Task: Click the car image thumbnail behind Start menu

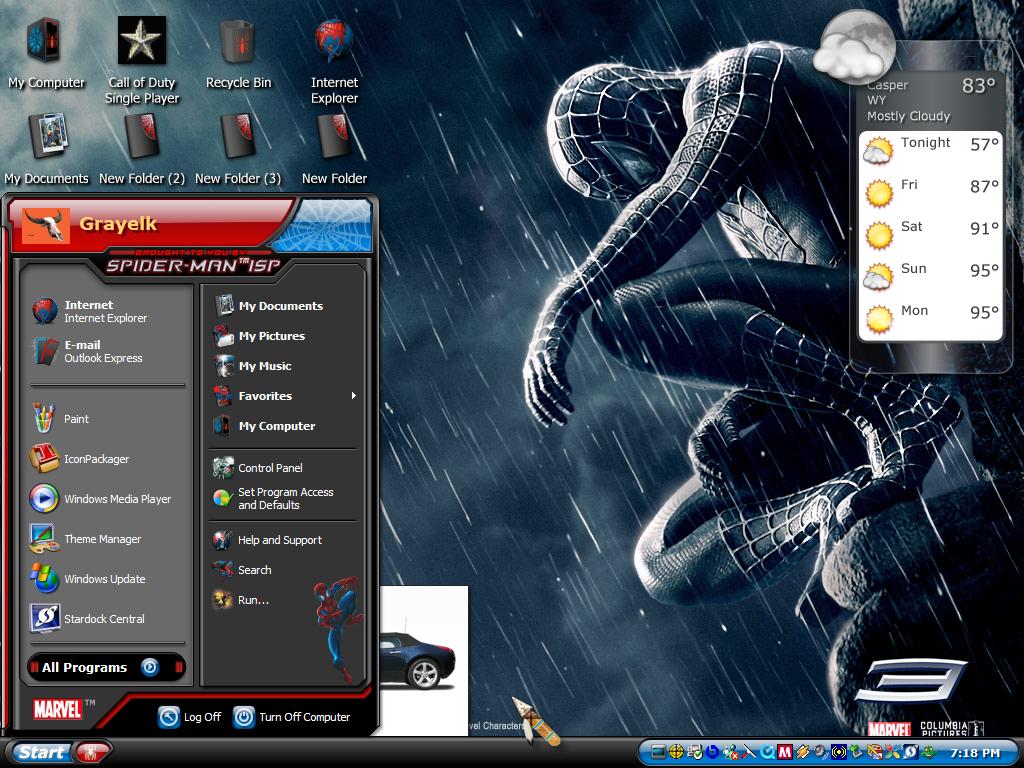Action: (x=423, y=660)
